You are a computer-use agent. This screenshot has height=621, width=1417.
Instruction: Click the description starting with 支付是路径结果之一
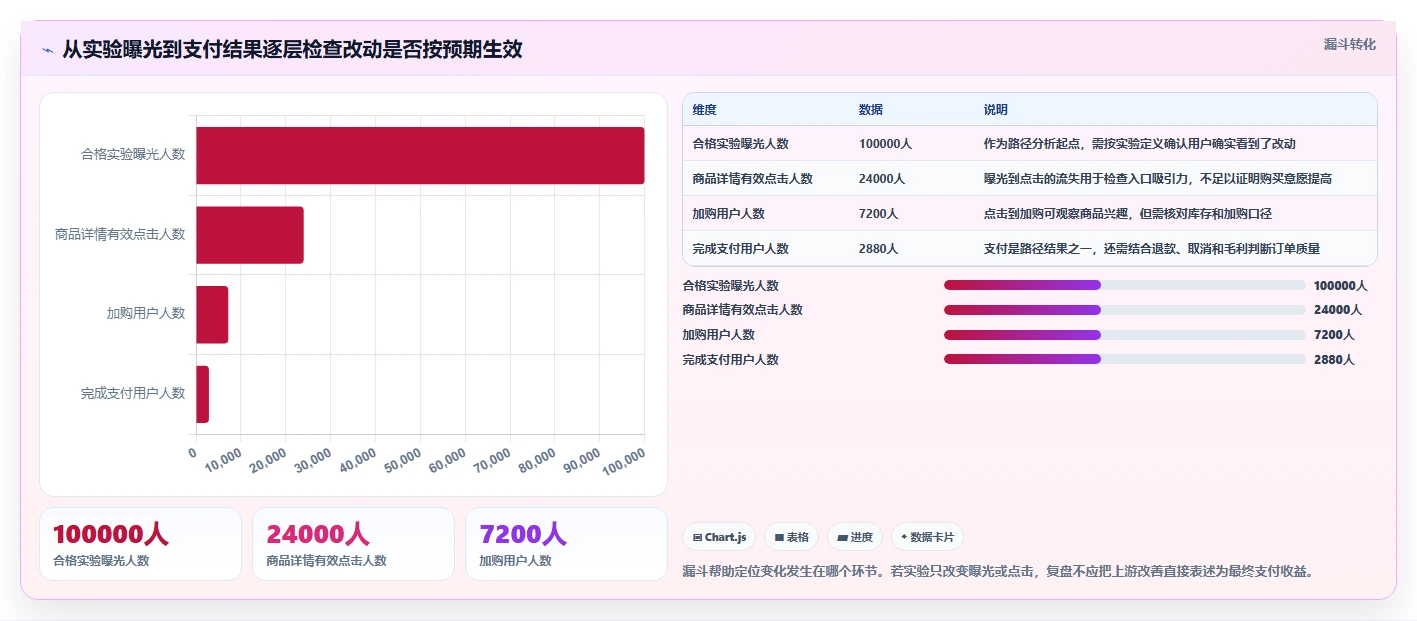coord(1152,249)
